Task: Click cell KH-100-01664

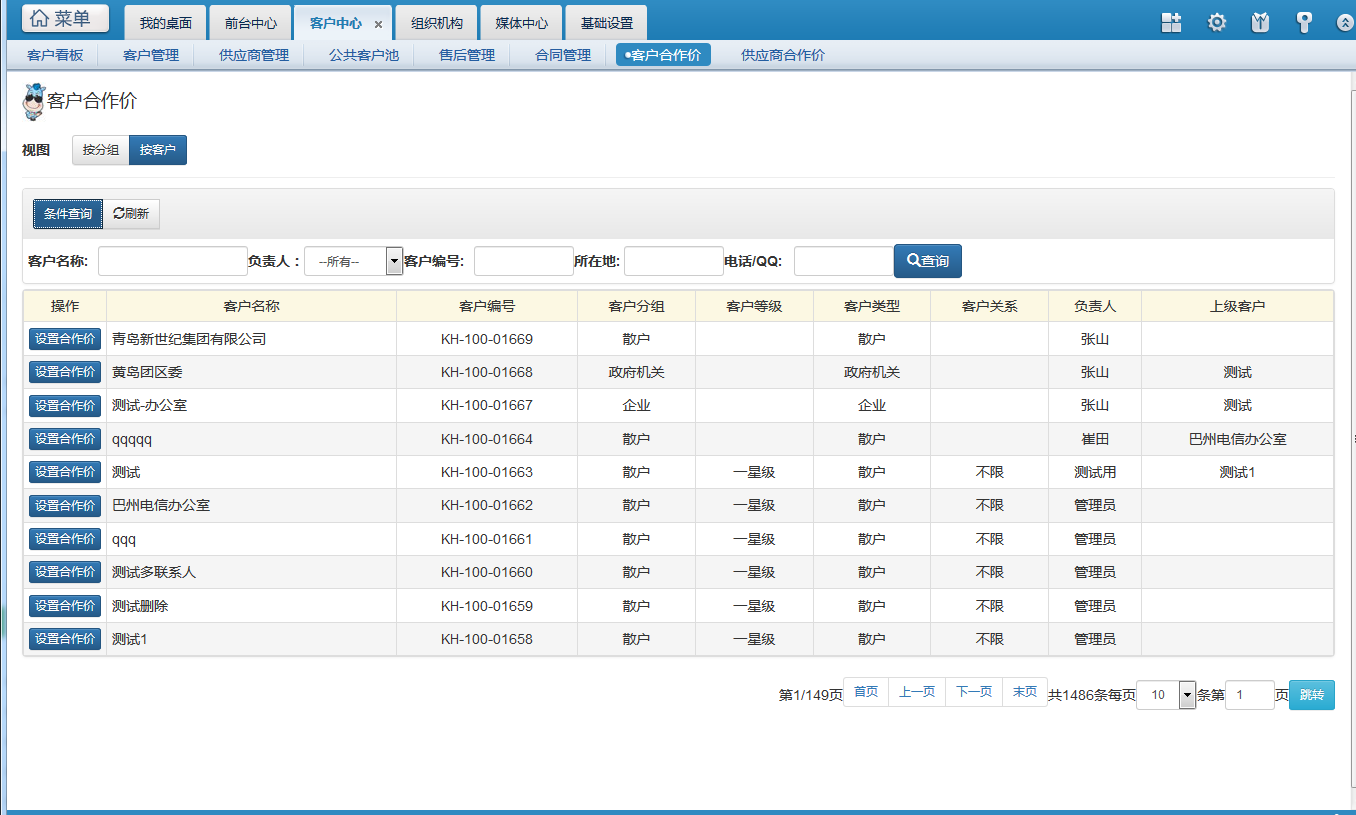Action: [487, 439]
